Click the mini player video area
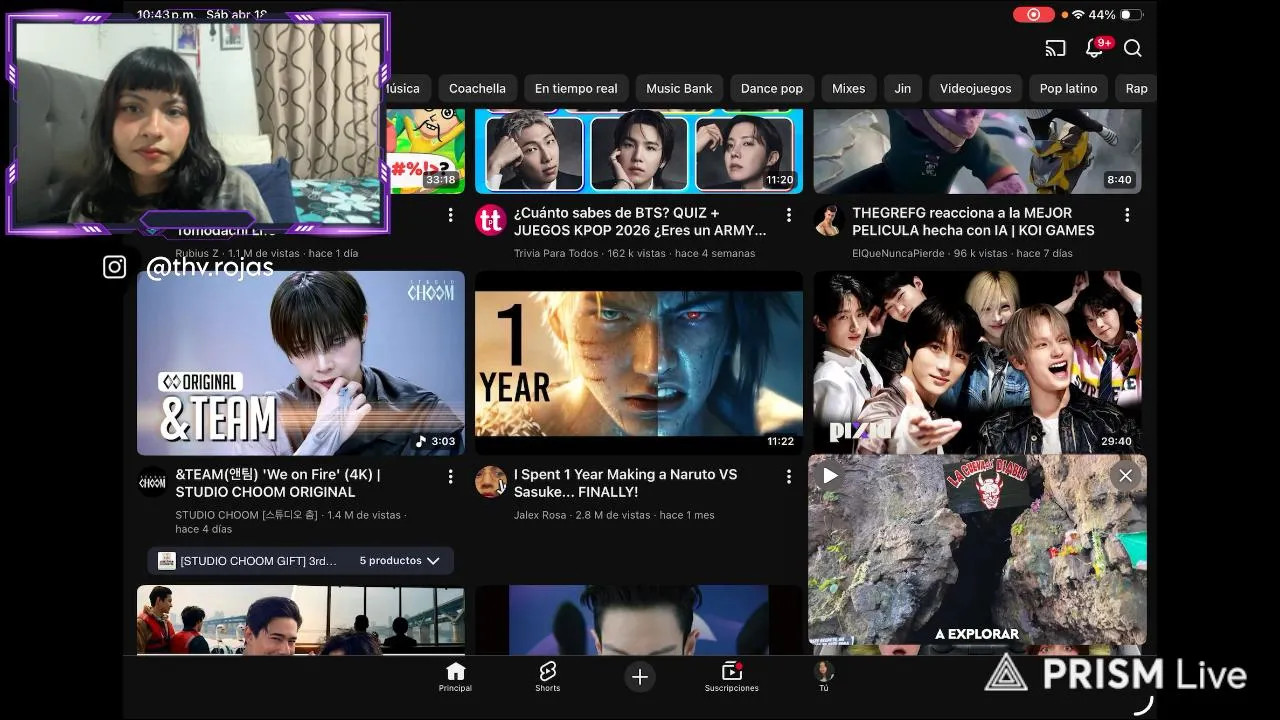This screenshot has width=1280, height=720. (x=977, y=550)
